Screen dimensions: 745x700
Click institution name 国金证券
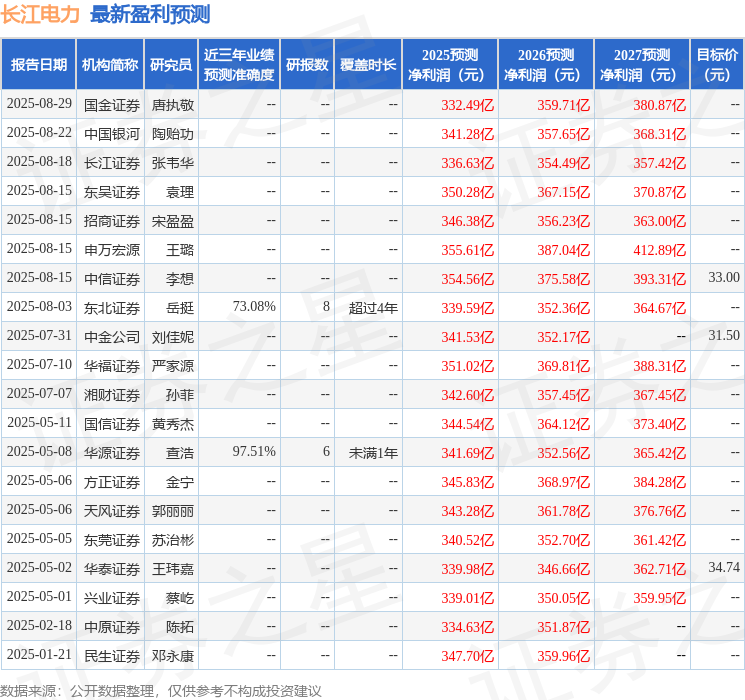tap(112, 105)
